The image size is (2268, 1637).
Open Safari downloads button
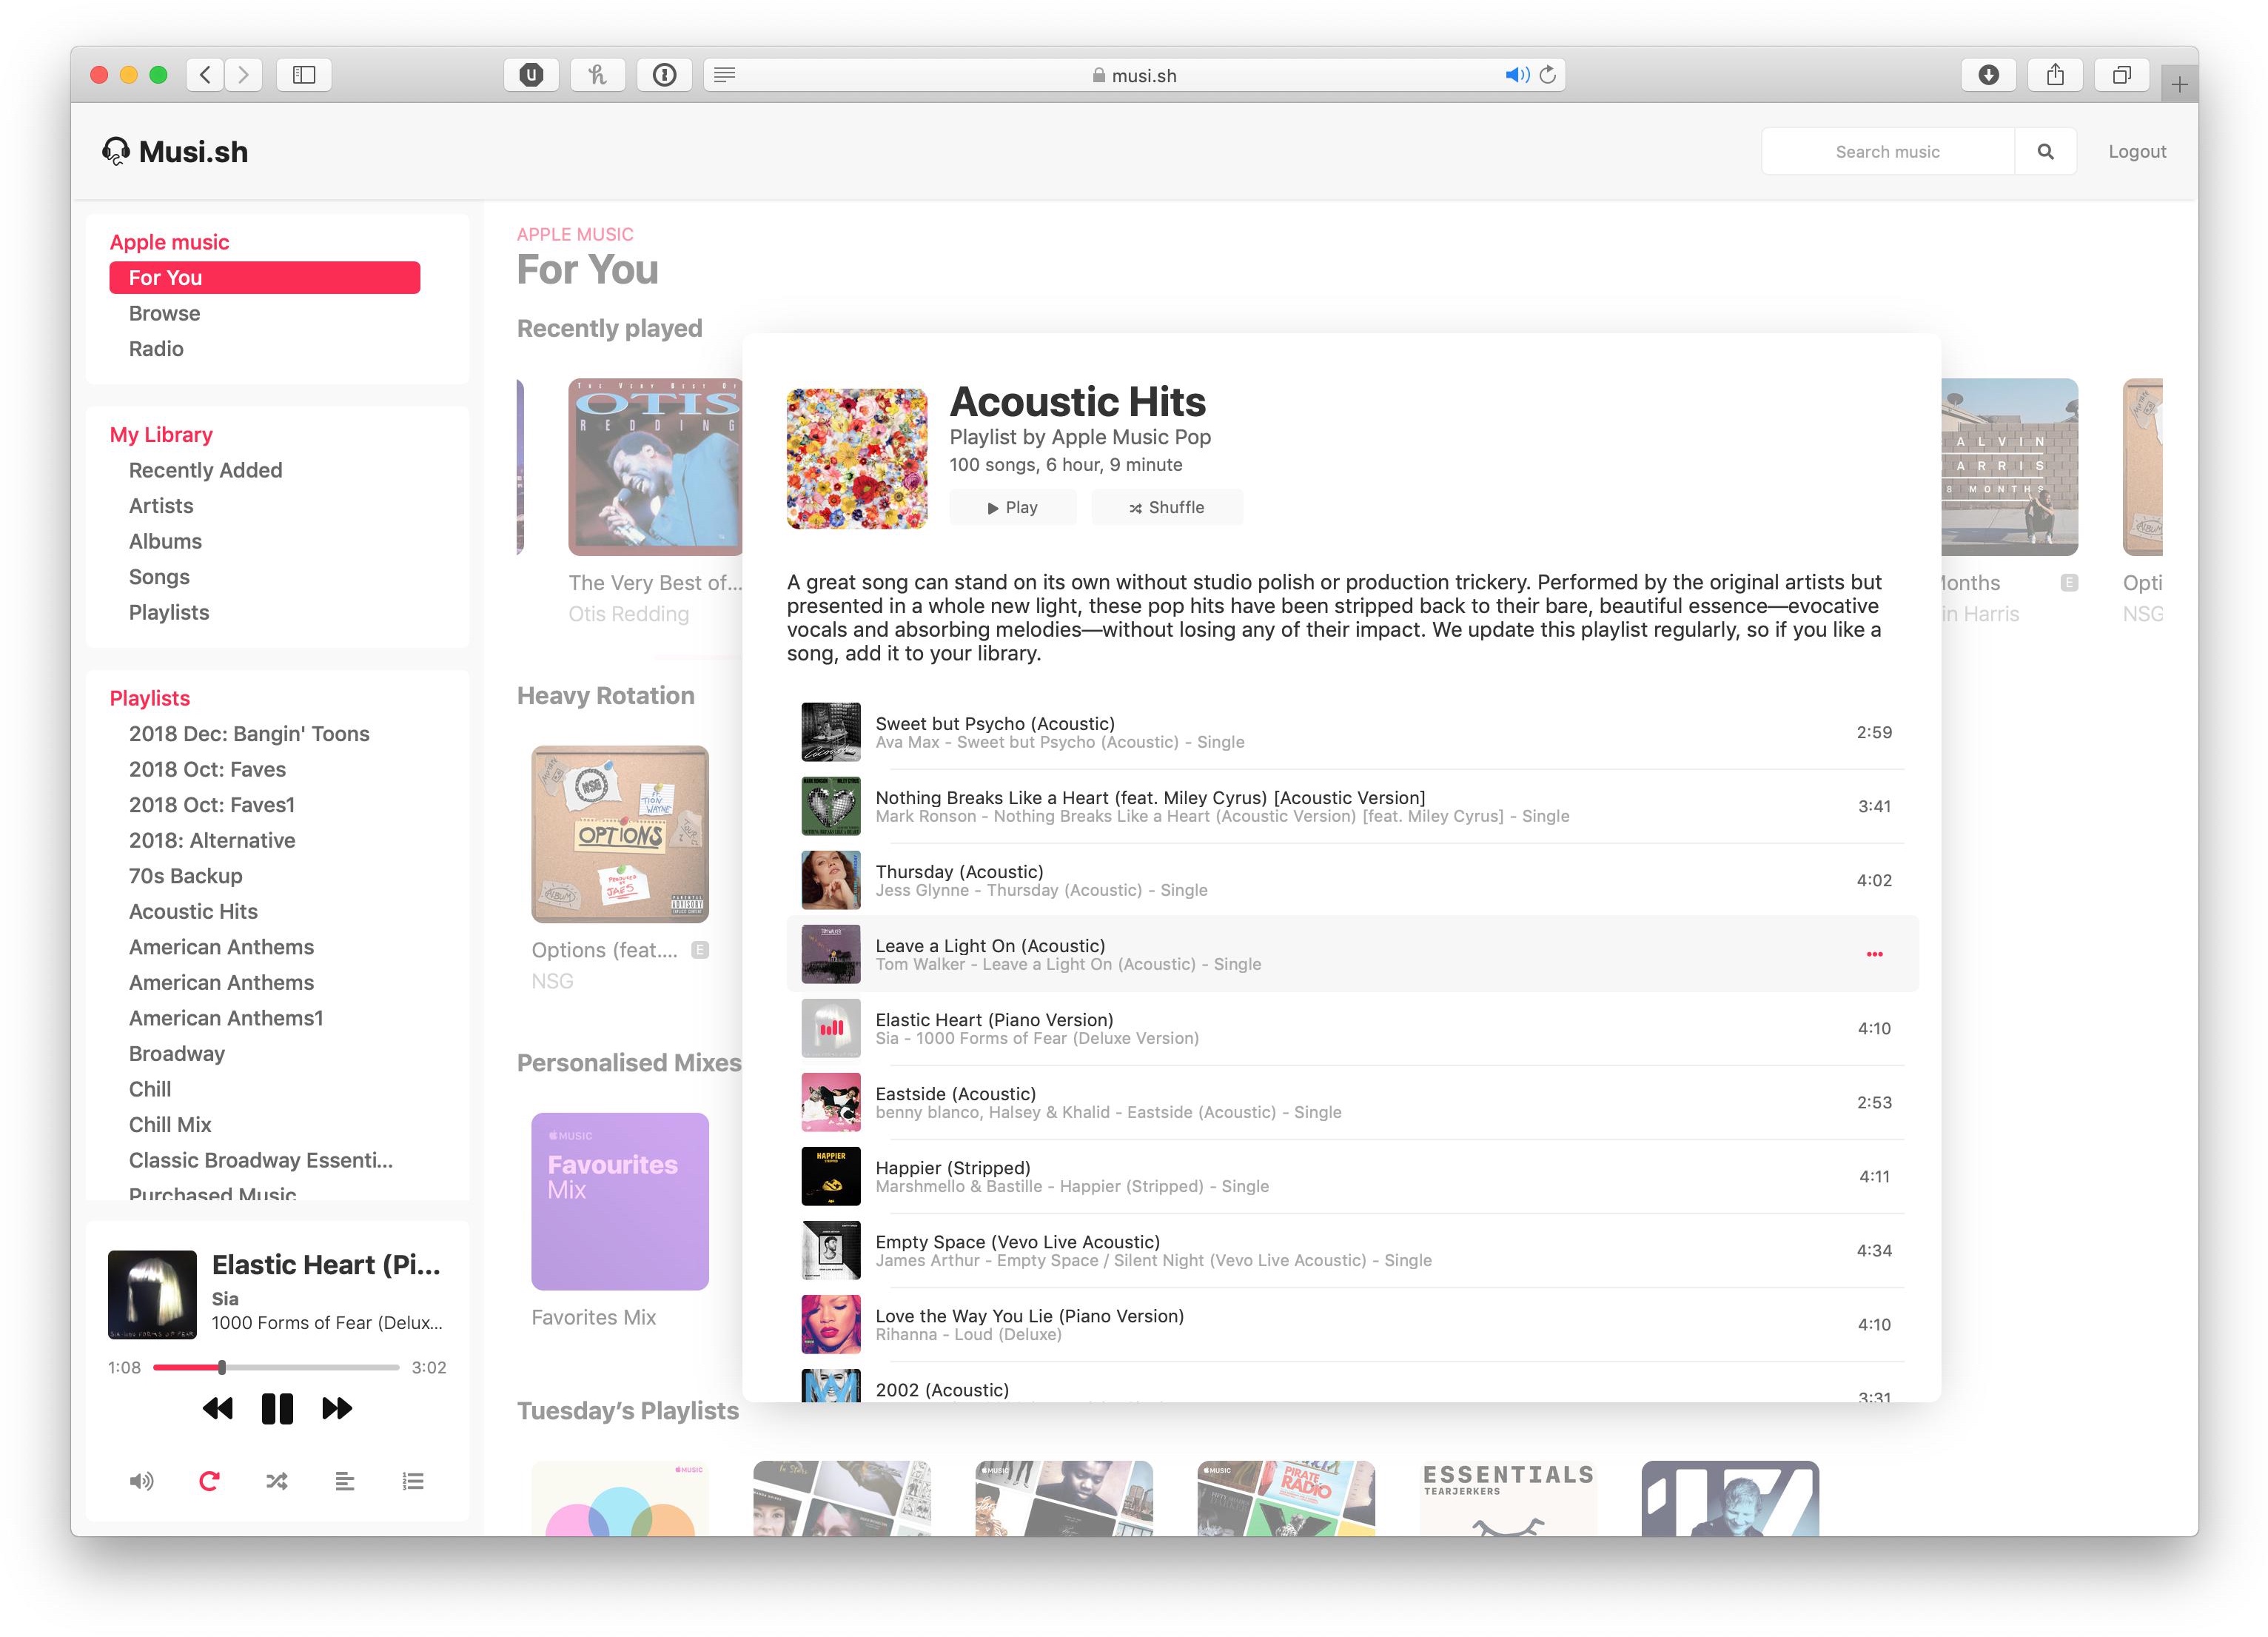tap(1989, 75)
